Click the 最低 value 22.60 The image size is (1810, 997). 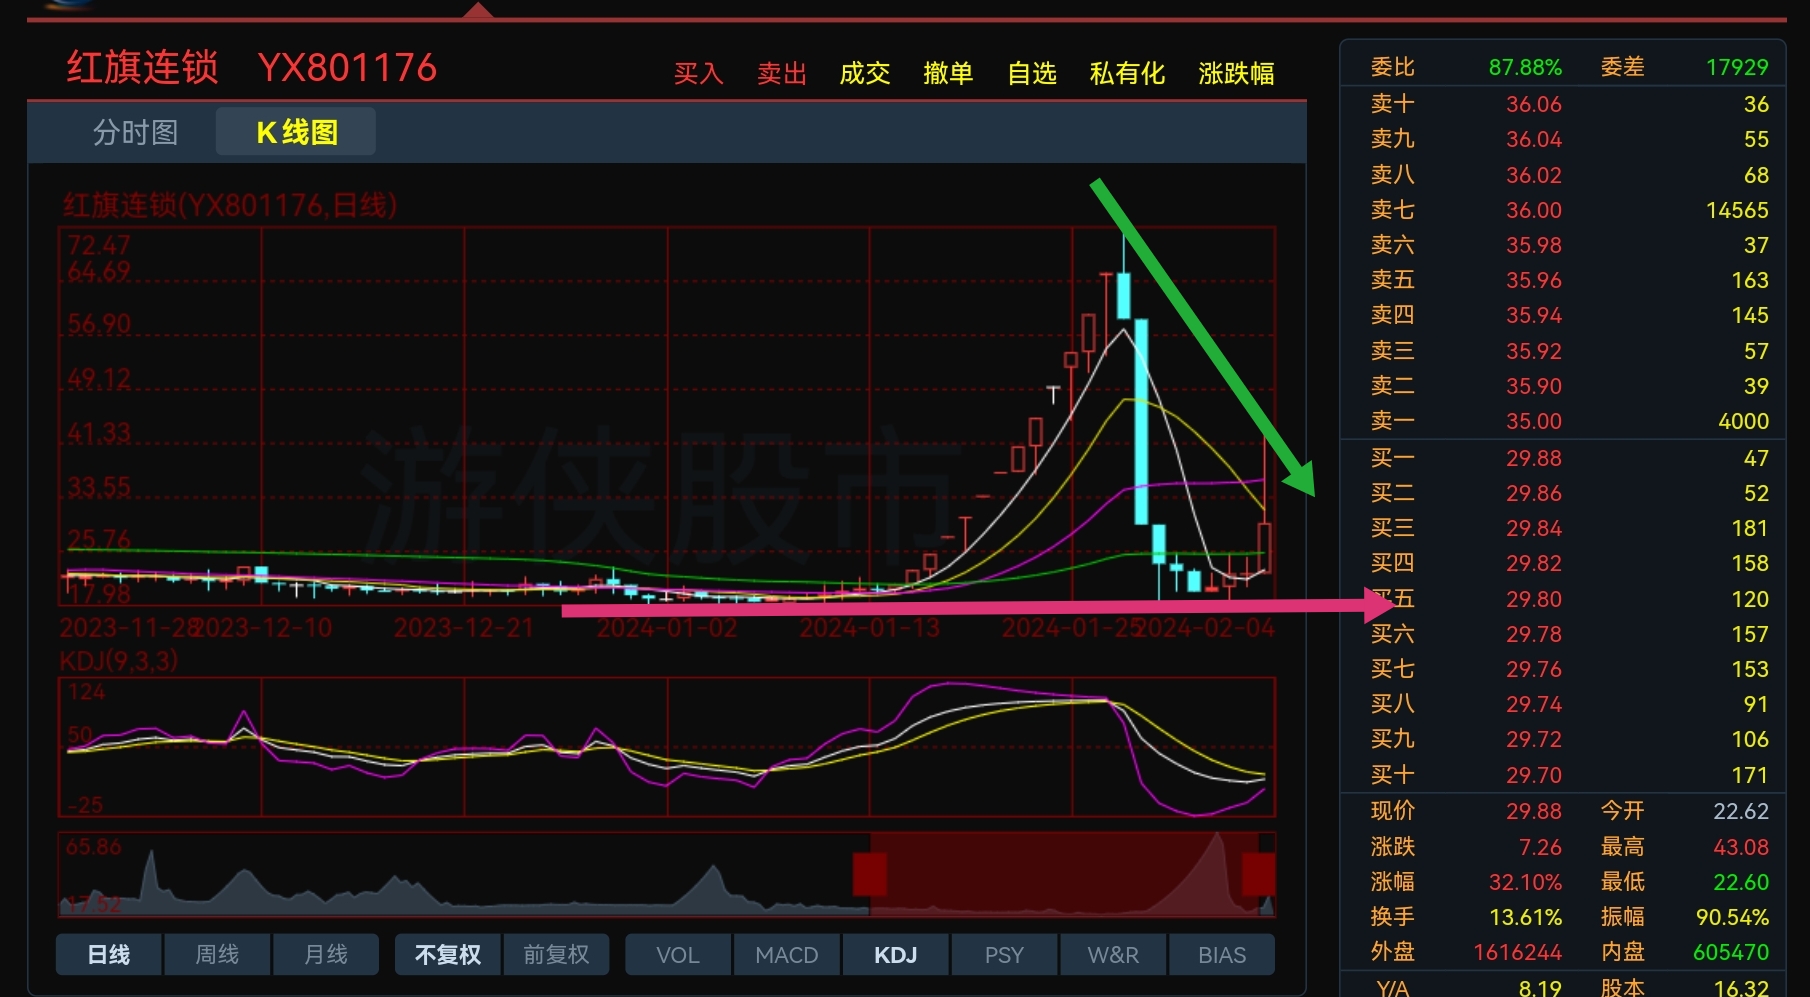pyautogui.click(x=1741, y=882)
